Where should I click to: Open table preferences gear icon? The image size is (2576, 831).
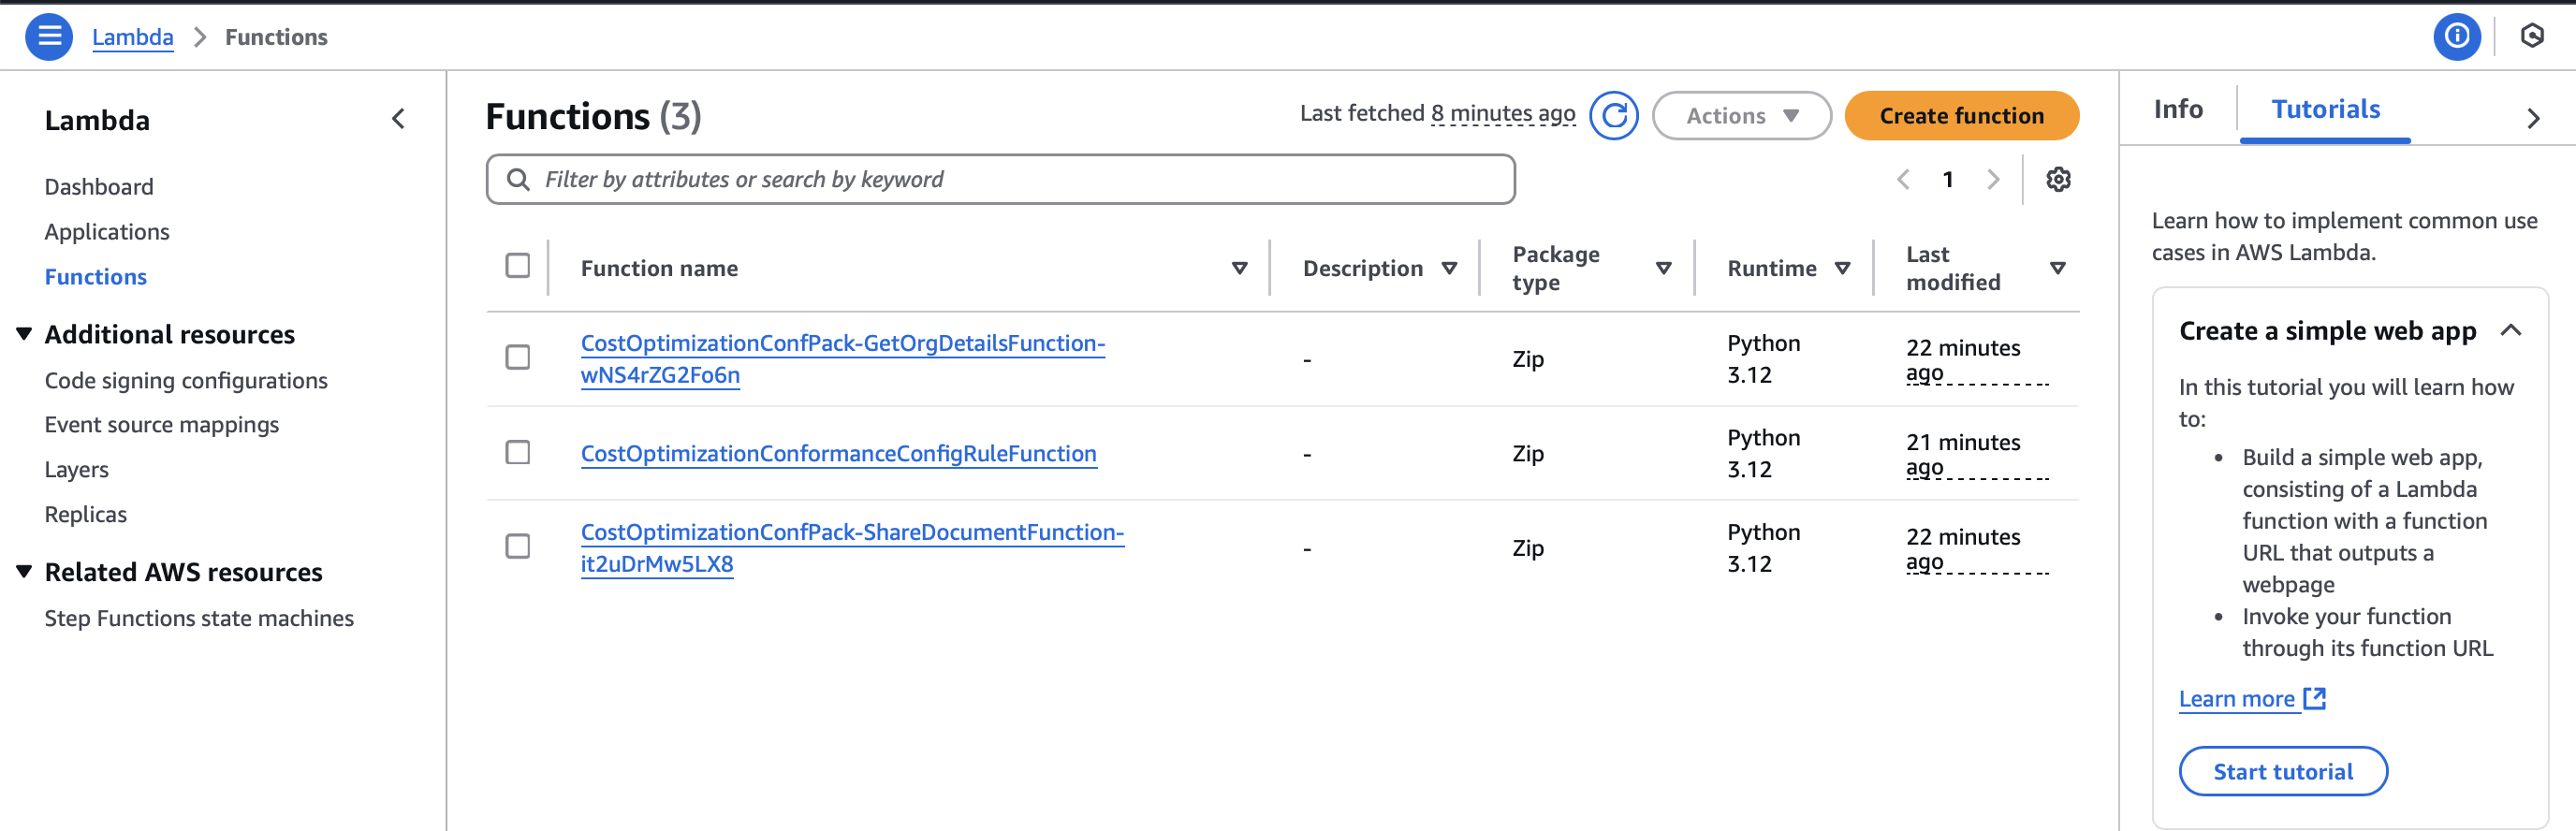2058,180
